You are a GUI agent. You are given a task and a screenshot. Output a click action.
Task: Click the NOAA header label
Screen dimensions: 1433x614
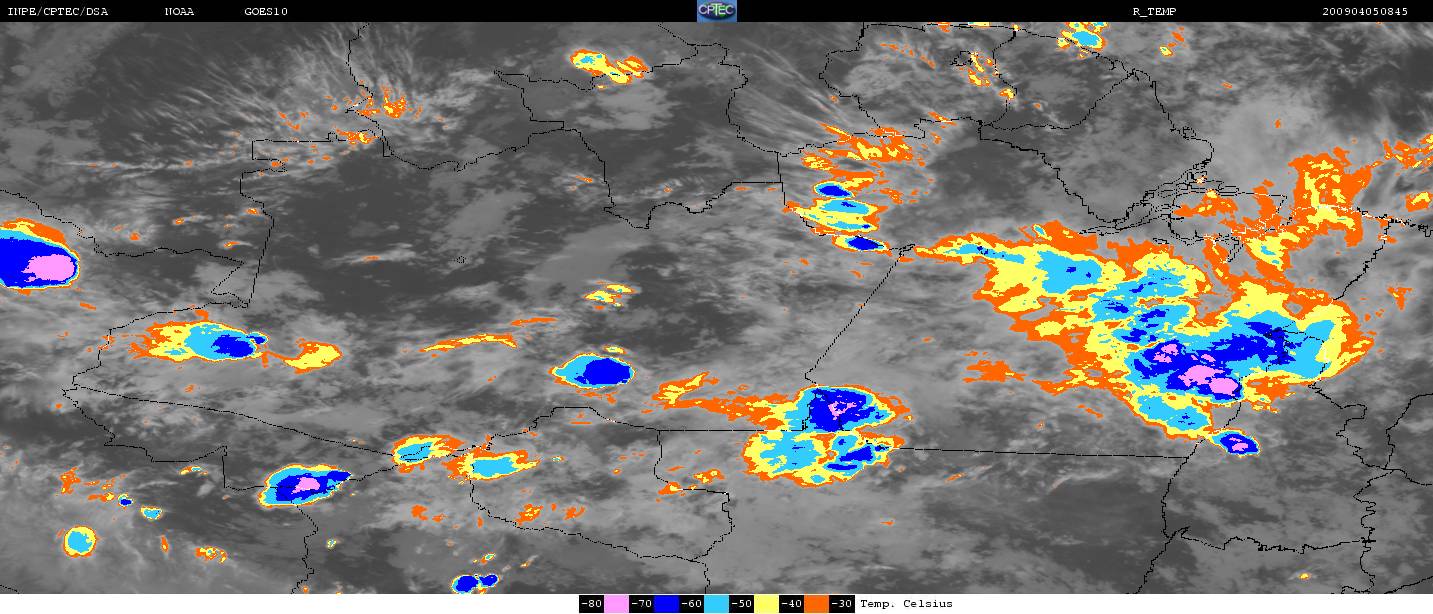(x=180, y=12)
